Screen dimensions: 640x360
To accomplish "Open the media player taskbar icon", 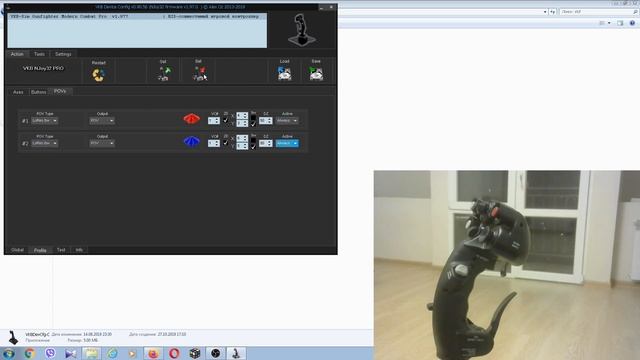I will tap(133, 353).
